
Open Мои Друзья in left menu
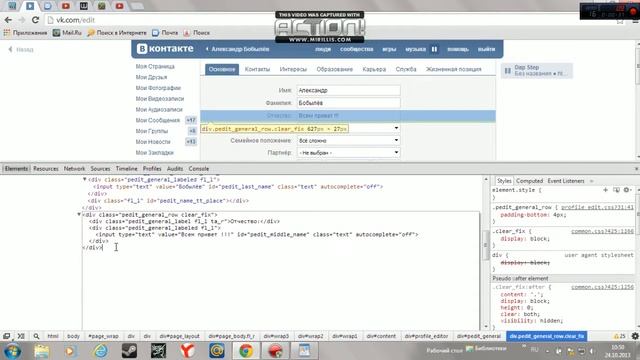(151, 77)
